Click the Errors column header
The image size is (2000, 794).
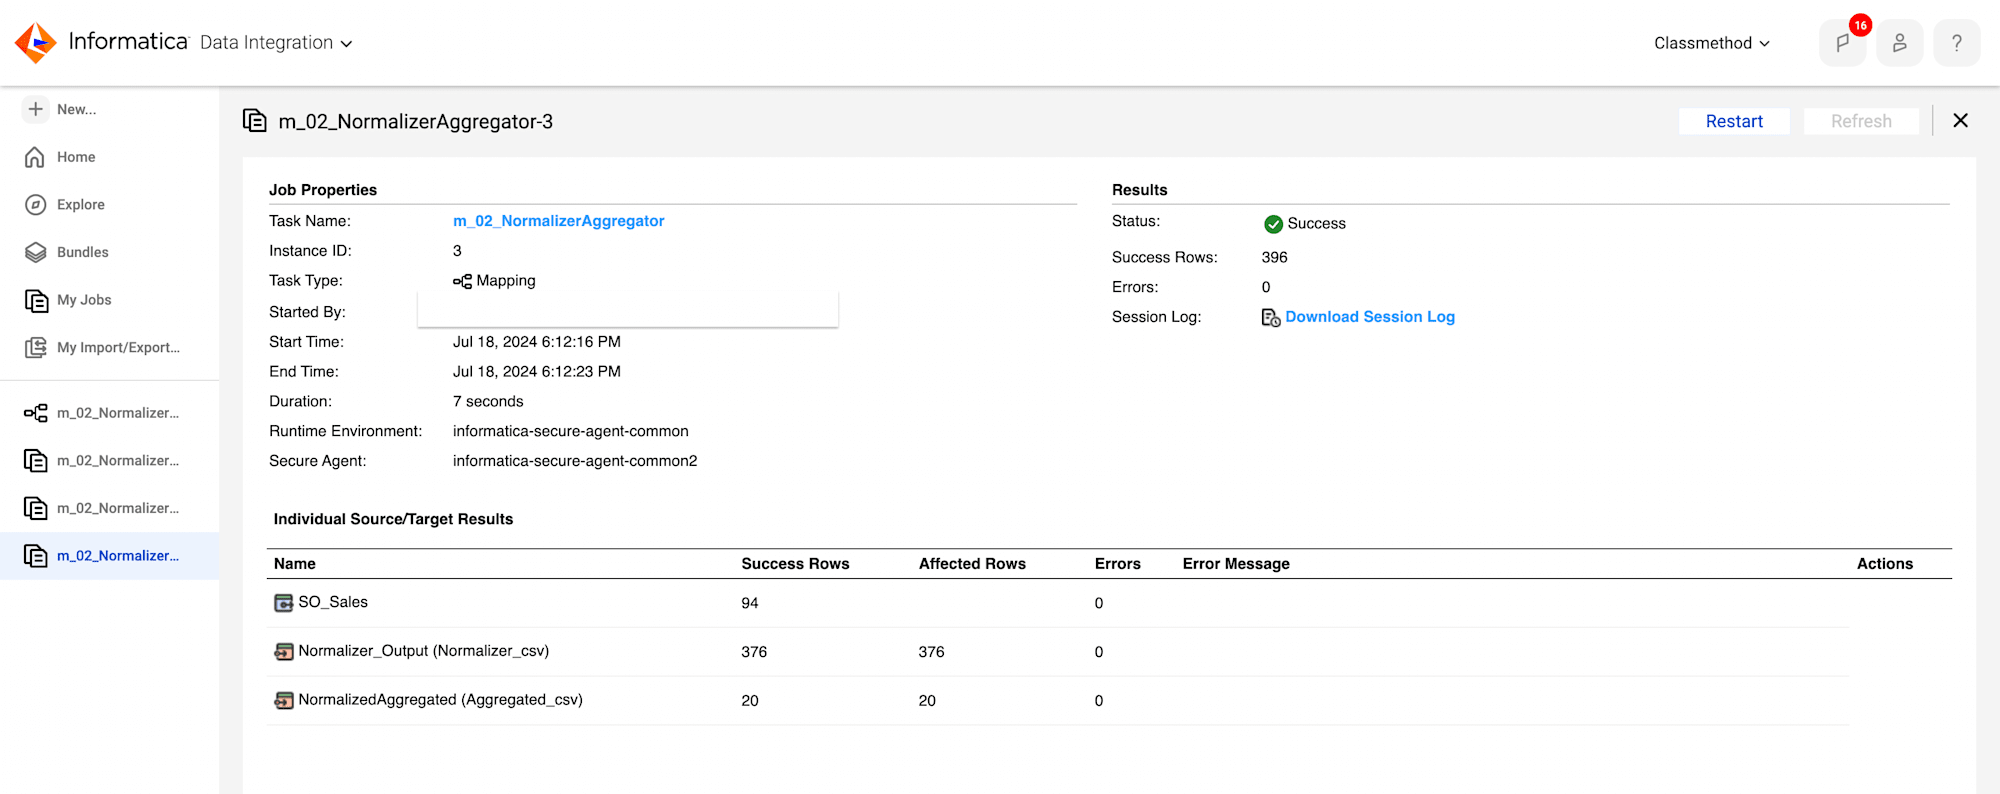(1117, 564)
